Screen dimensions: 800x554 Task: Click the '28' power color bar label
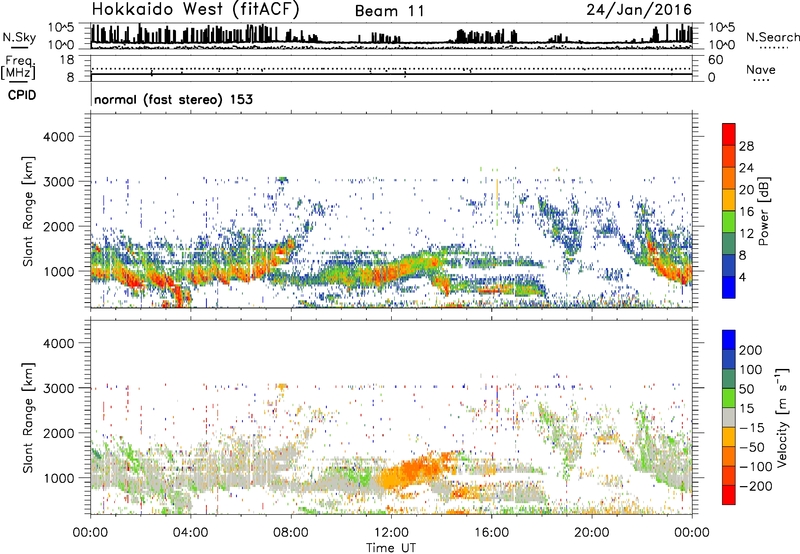746,146
